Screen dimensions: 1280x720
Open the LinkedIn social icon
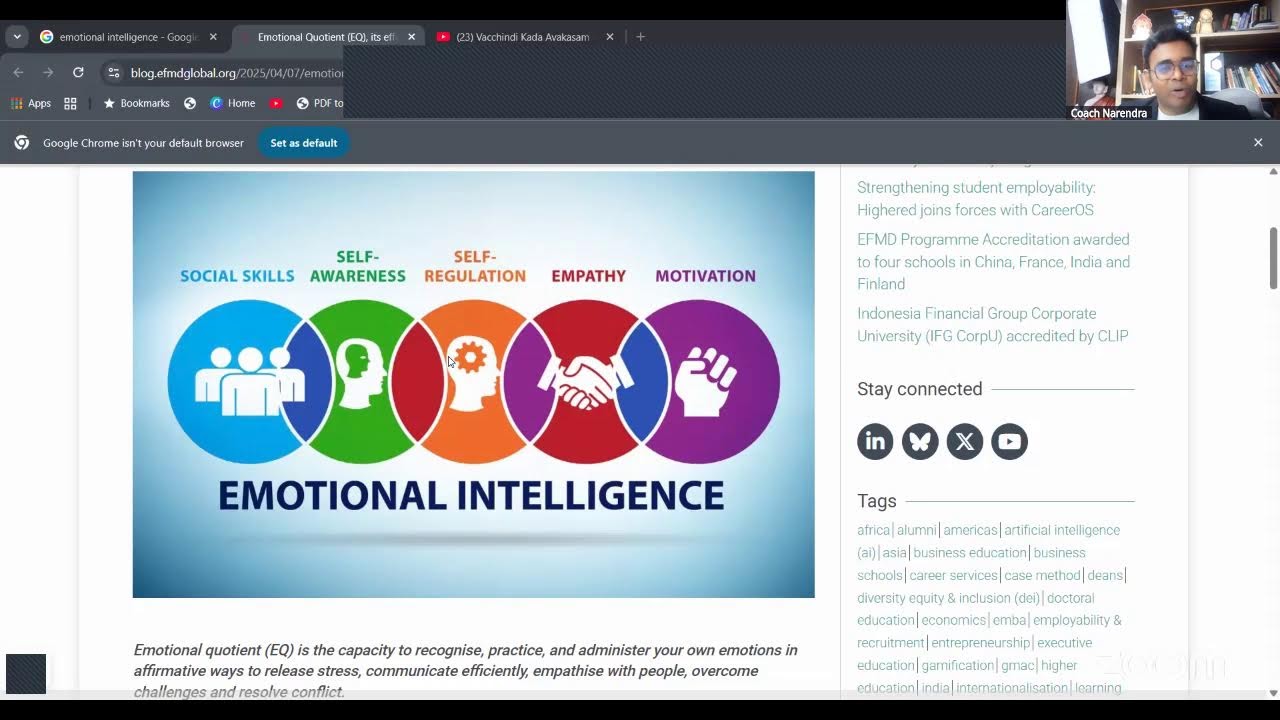point(875,441)
